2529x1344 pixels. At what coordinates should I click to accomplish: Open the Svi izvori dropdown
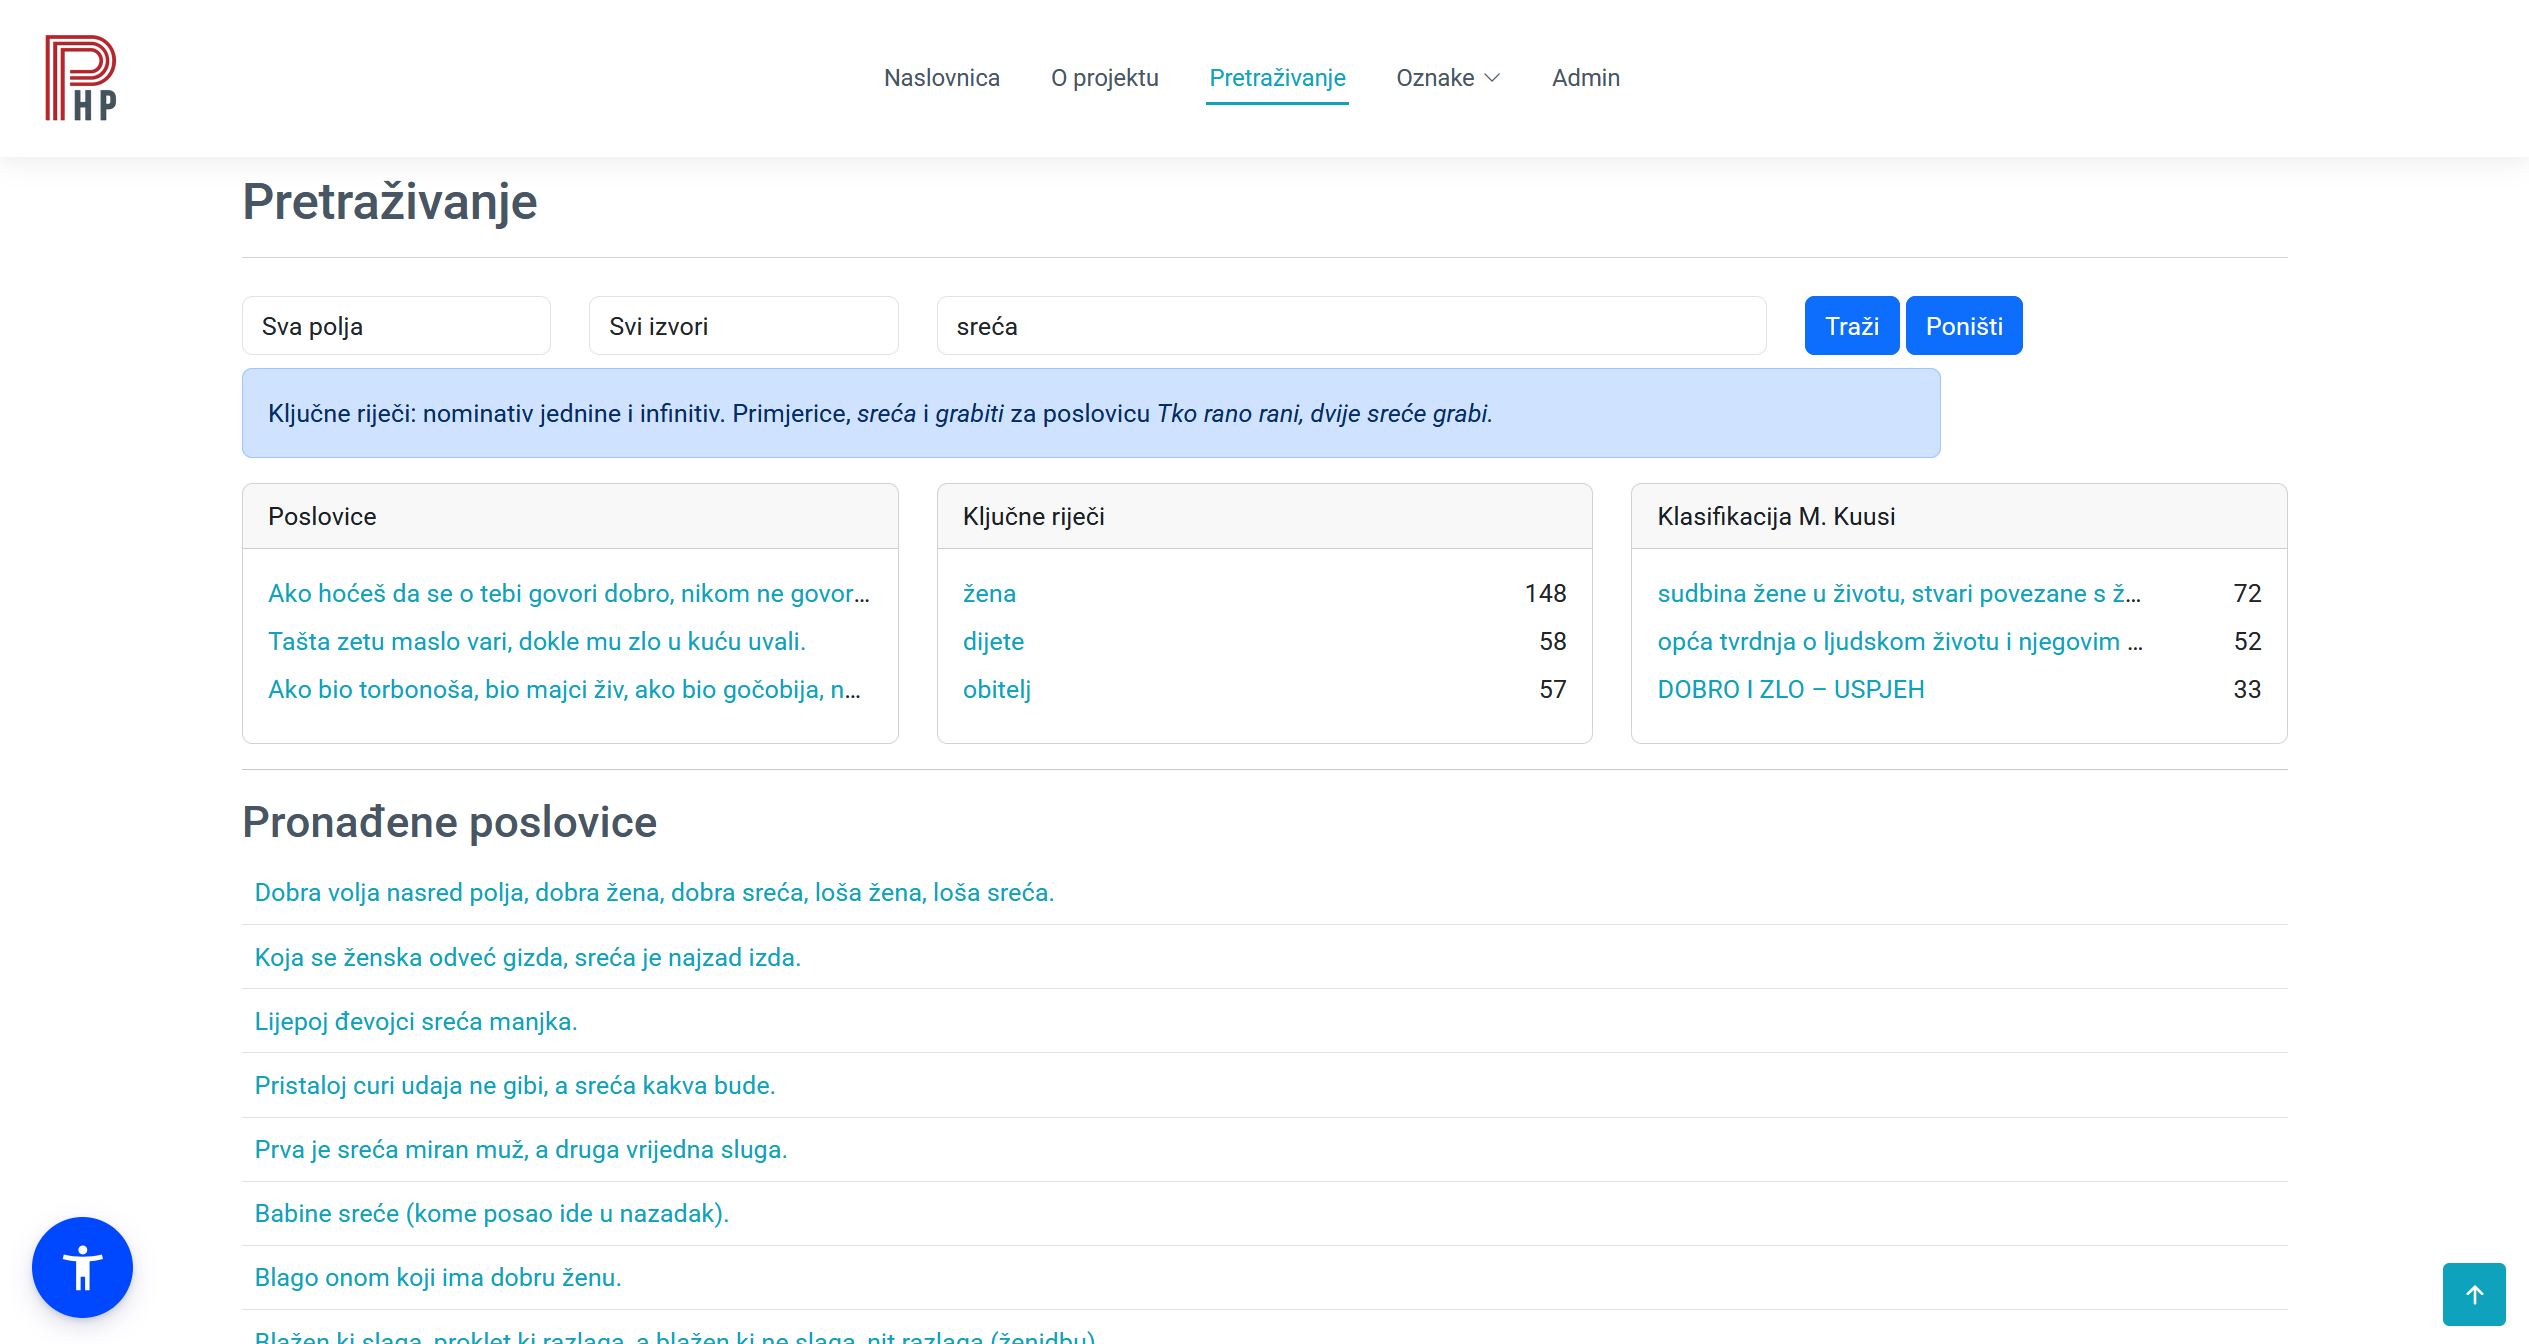[x=743, y=326]
